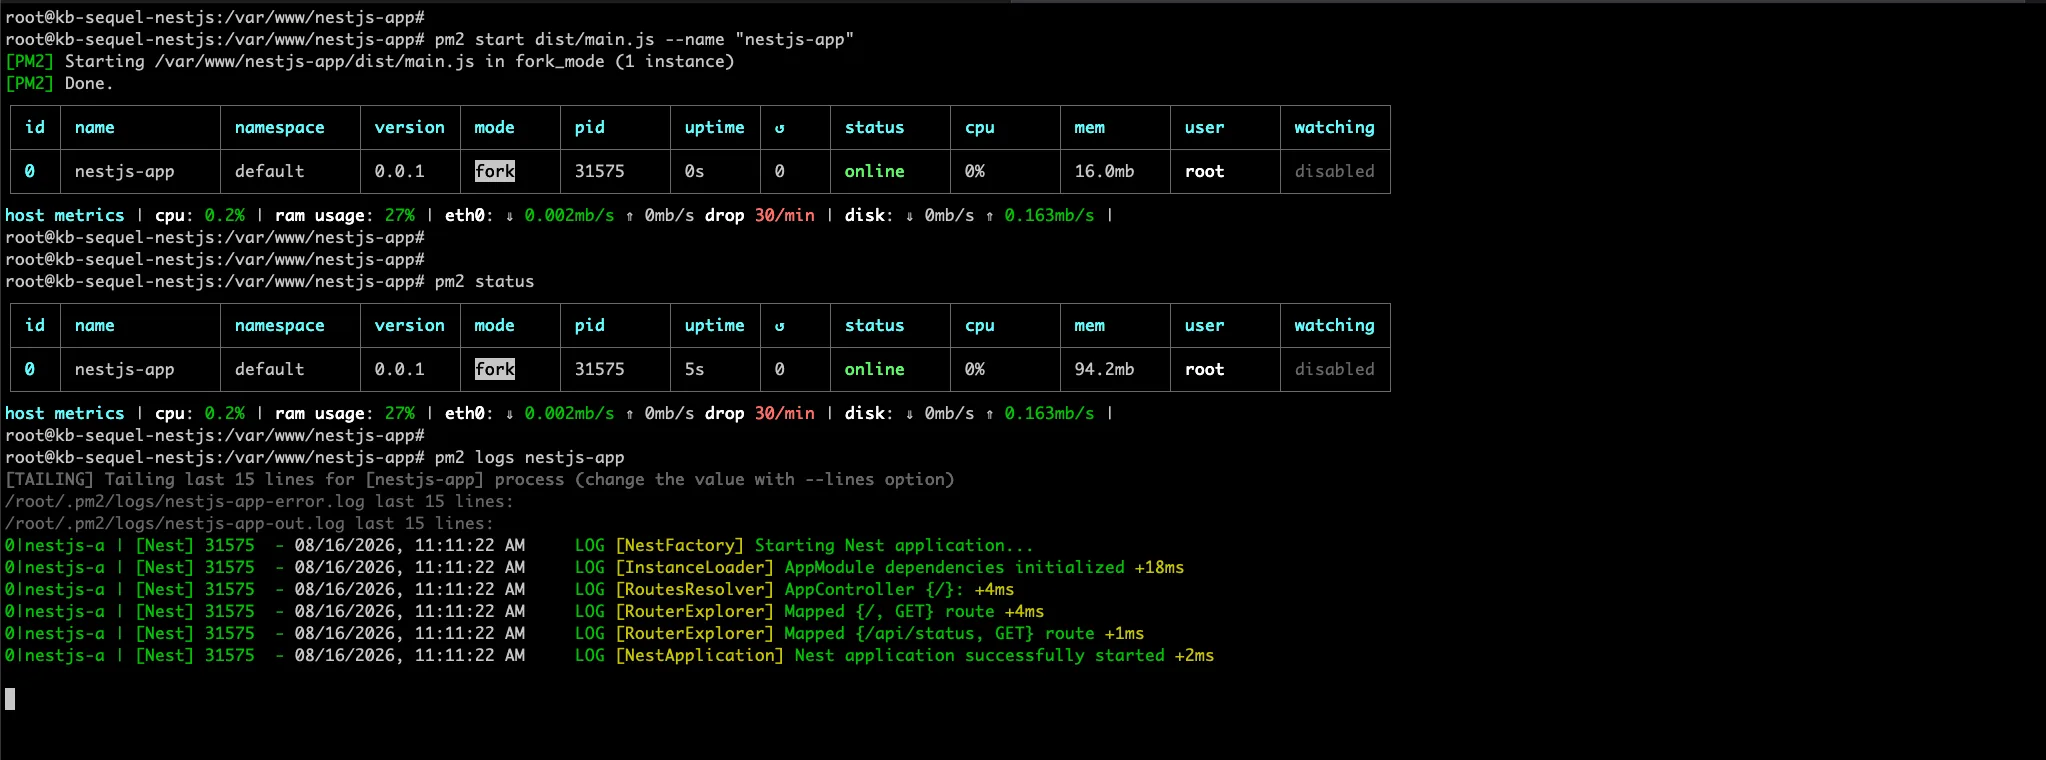Click the '0s' uptime cell
The width and height of the screenshot is (2046, 760).
(x=695, y=171)
